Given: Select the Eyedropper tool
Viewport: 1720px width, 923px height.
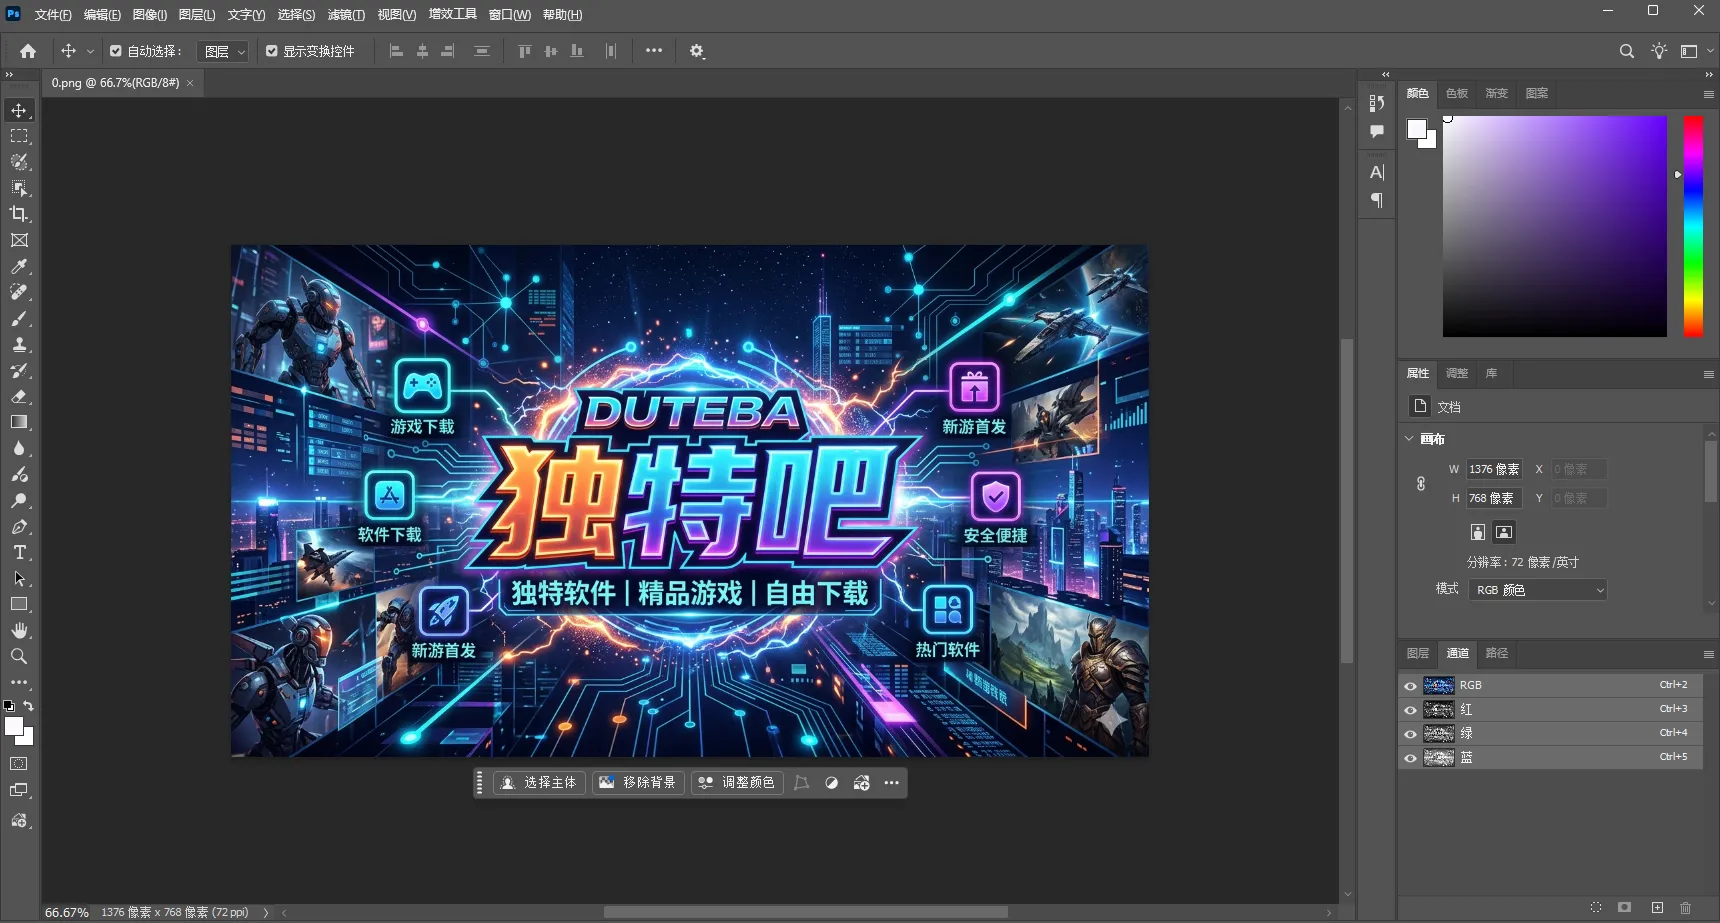Looking at the screenshot, I should pyautogui.click(x=18, y=266).
